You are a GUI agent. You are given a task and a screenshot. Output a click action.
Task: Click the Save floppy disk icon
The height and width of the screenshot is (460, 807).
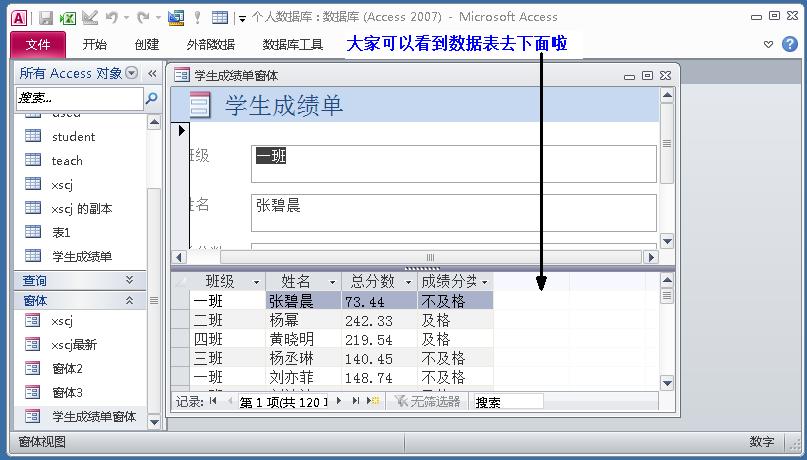coord(46,18)
